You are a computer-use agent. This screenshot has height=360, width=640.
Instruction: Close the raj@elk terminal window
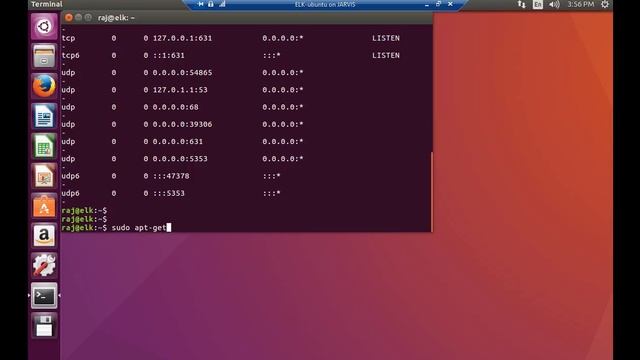coord(69,18)
